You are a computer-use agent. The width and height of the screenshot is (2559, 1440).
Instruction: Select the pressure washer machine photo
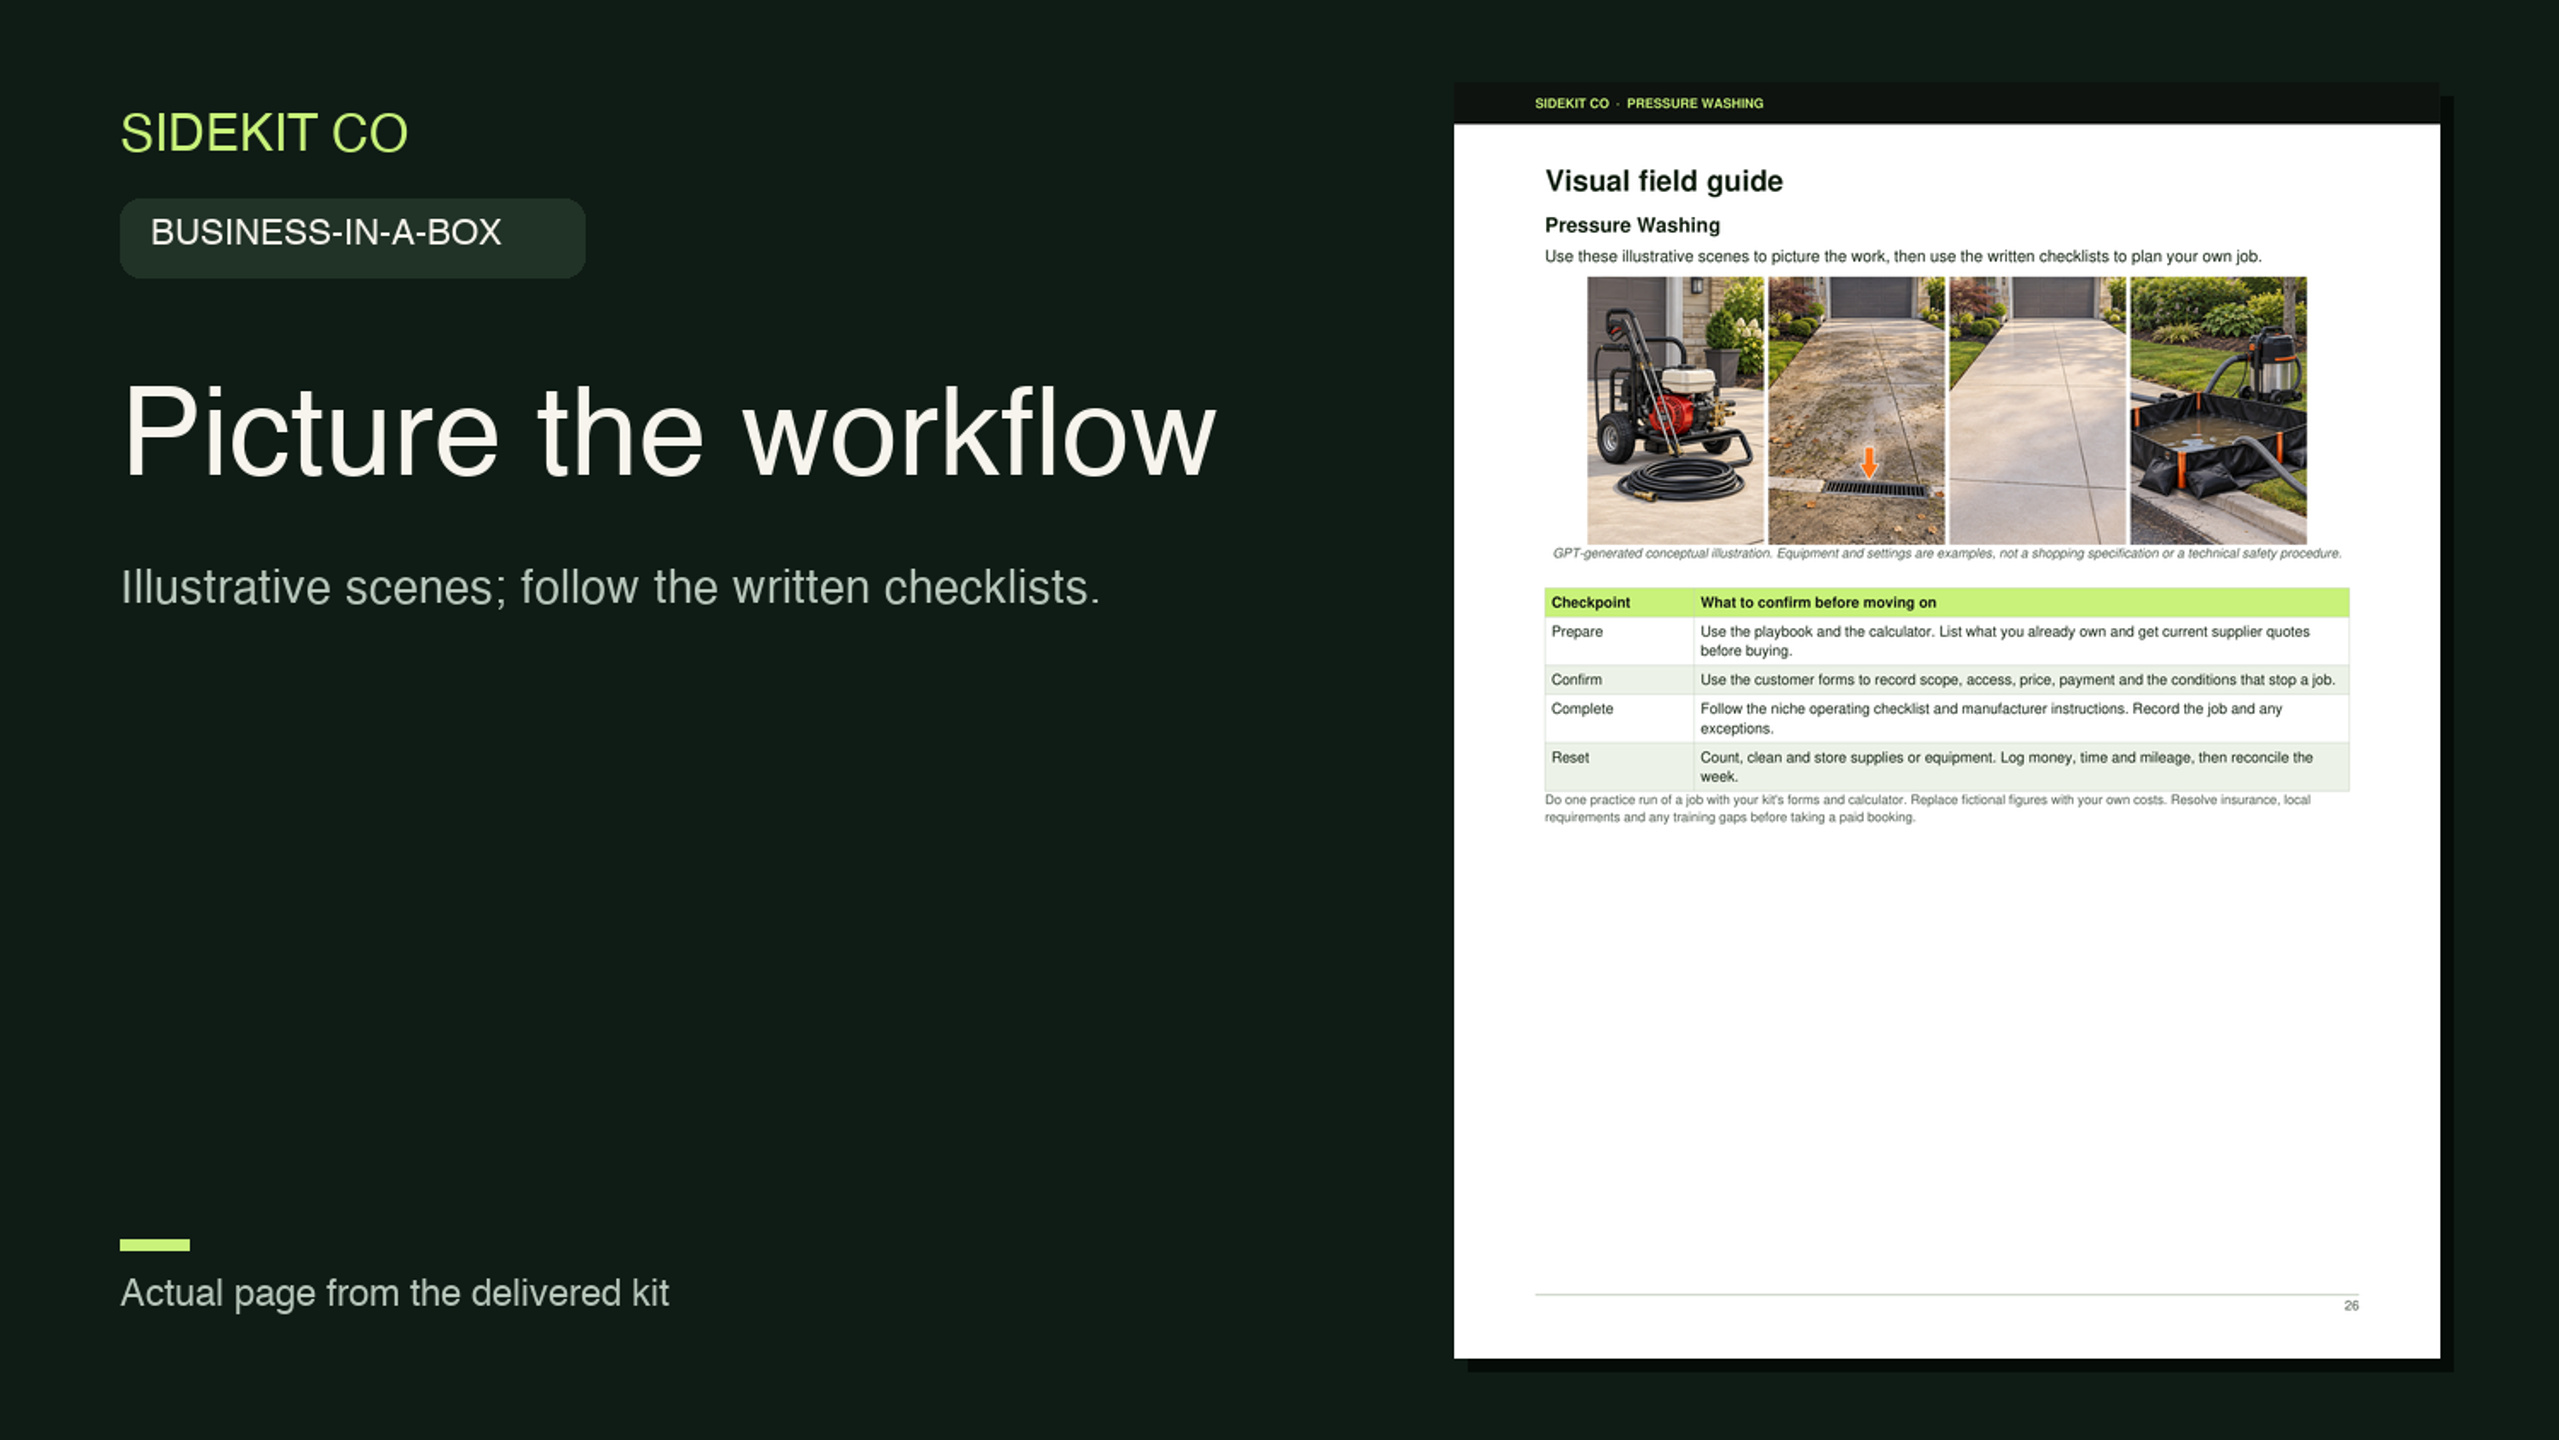(1675, 410)
